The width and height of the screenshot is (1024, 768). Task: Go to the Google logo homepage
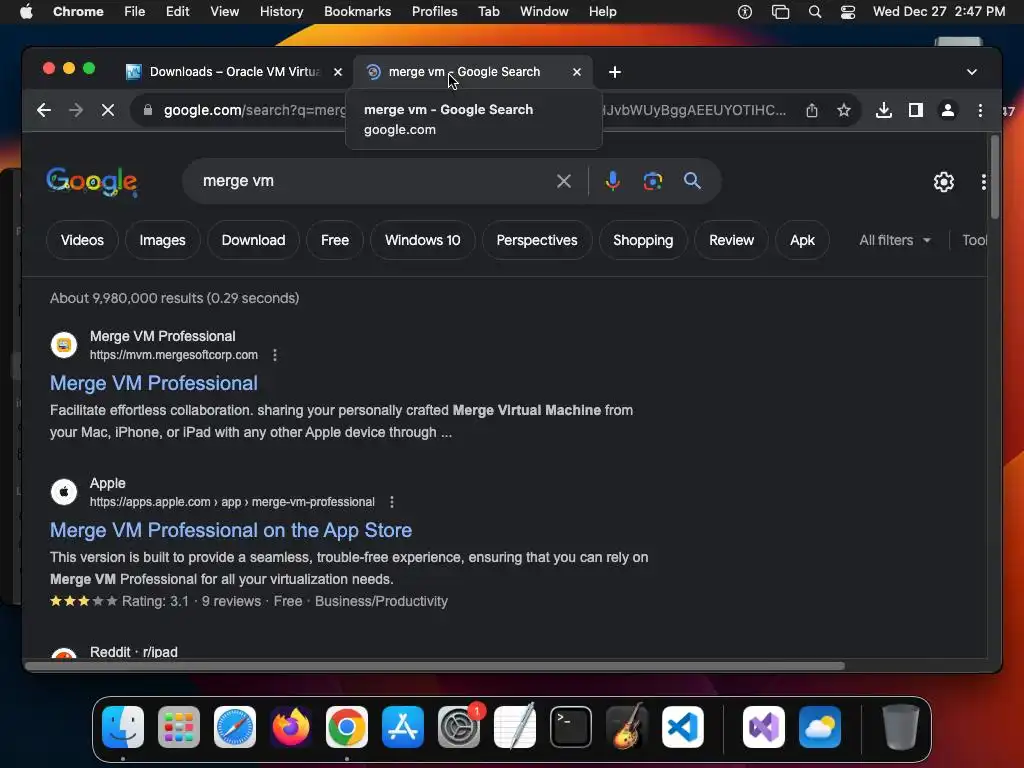click(x=91, y=181)
